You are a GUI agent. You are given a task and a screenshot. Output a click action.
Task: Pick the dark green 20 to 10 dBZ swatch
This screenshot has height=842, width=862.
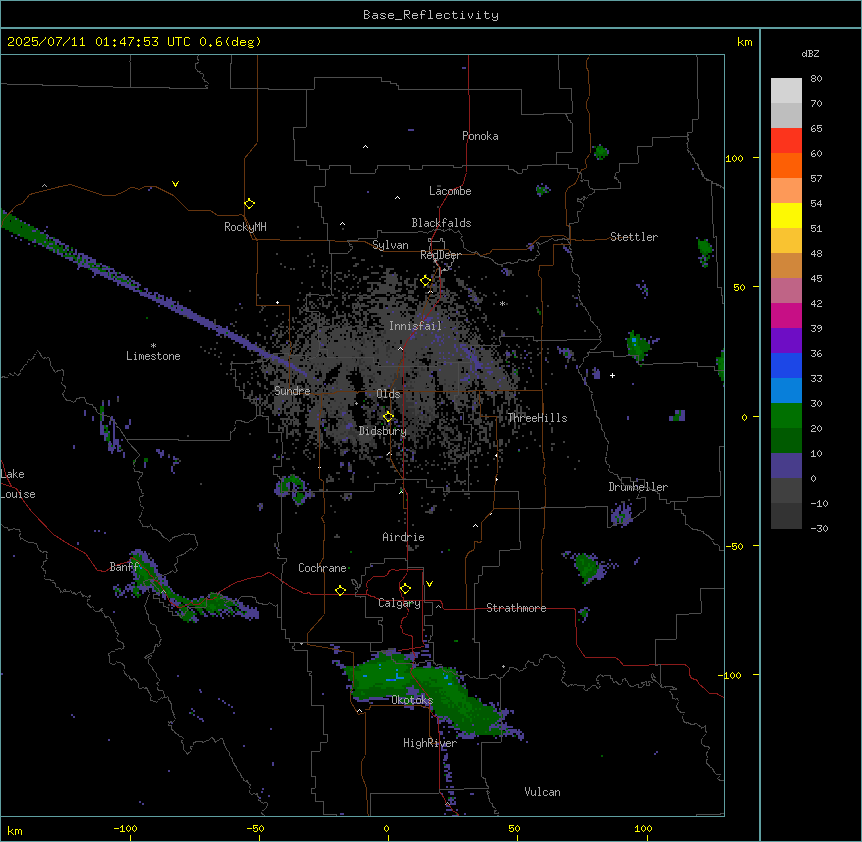[786, 441]
